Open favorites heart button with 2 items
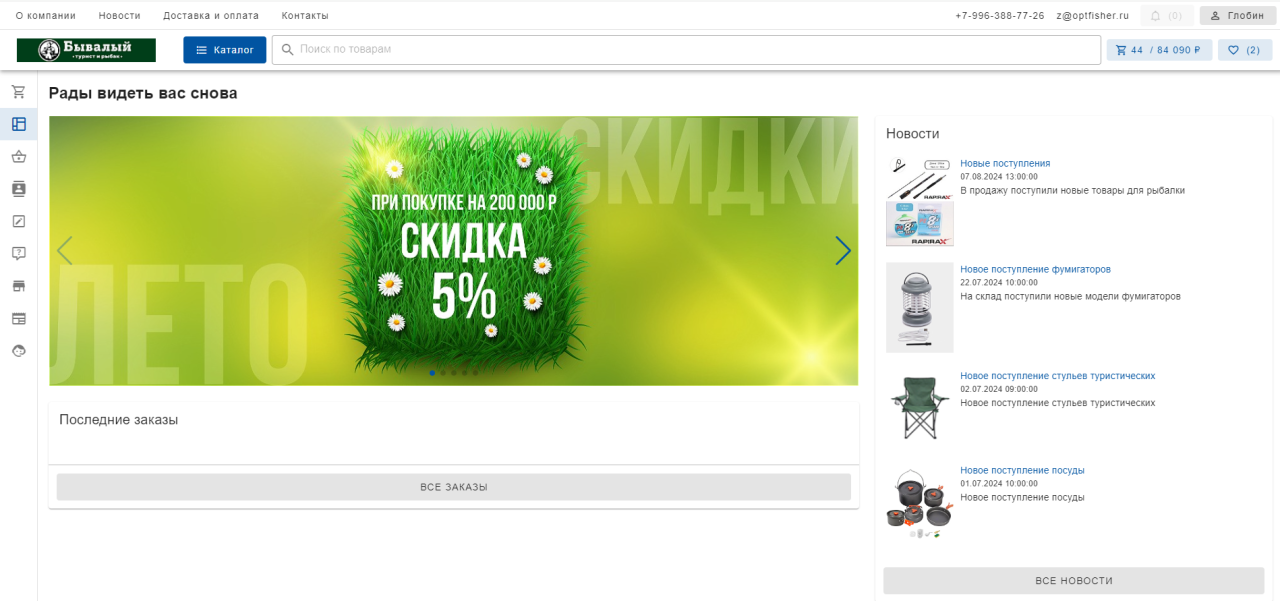The width and height of the screenshot is (1280, 601). coord(1244,50)
